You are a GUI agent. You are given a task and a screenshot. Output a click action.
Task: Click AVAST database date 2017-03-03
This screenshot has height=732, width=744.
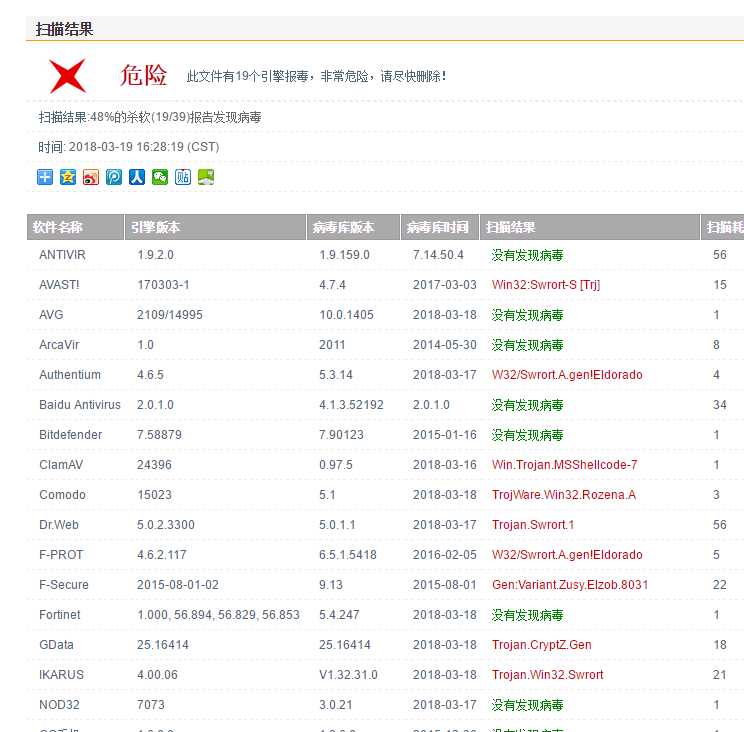[445, 285]
